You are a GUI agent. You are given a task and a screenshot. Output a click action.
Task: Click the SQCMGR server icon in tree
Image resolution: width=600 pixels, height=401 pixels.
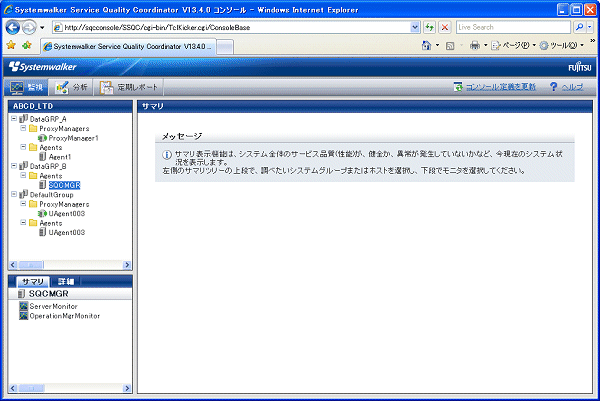click(x=43, y=185)
